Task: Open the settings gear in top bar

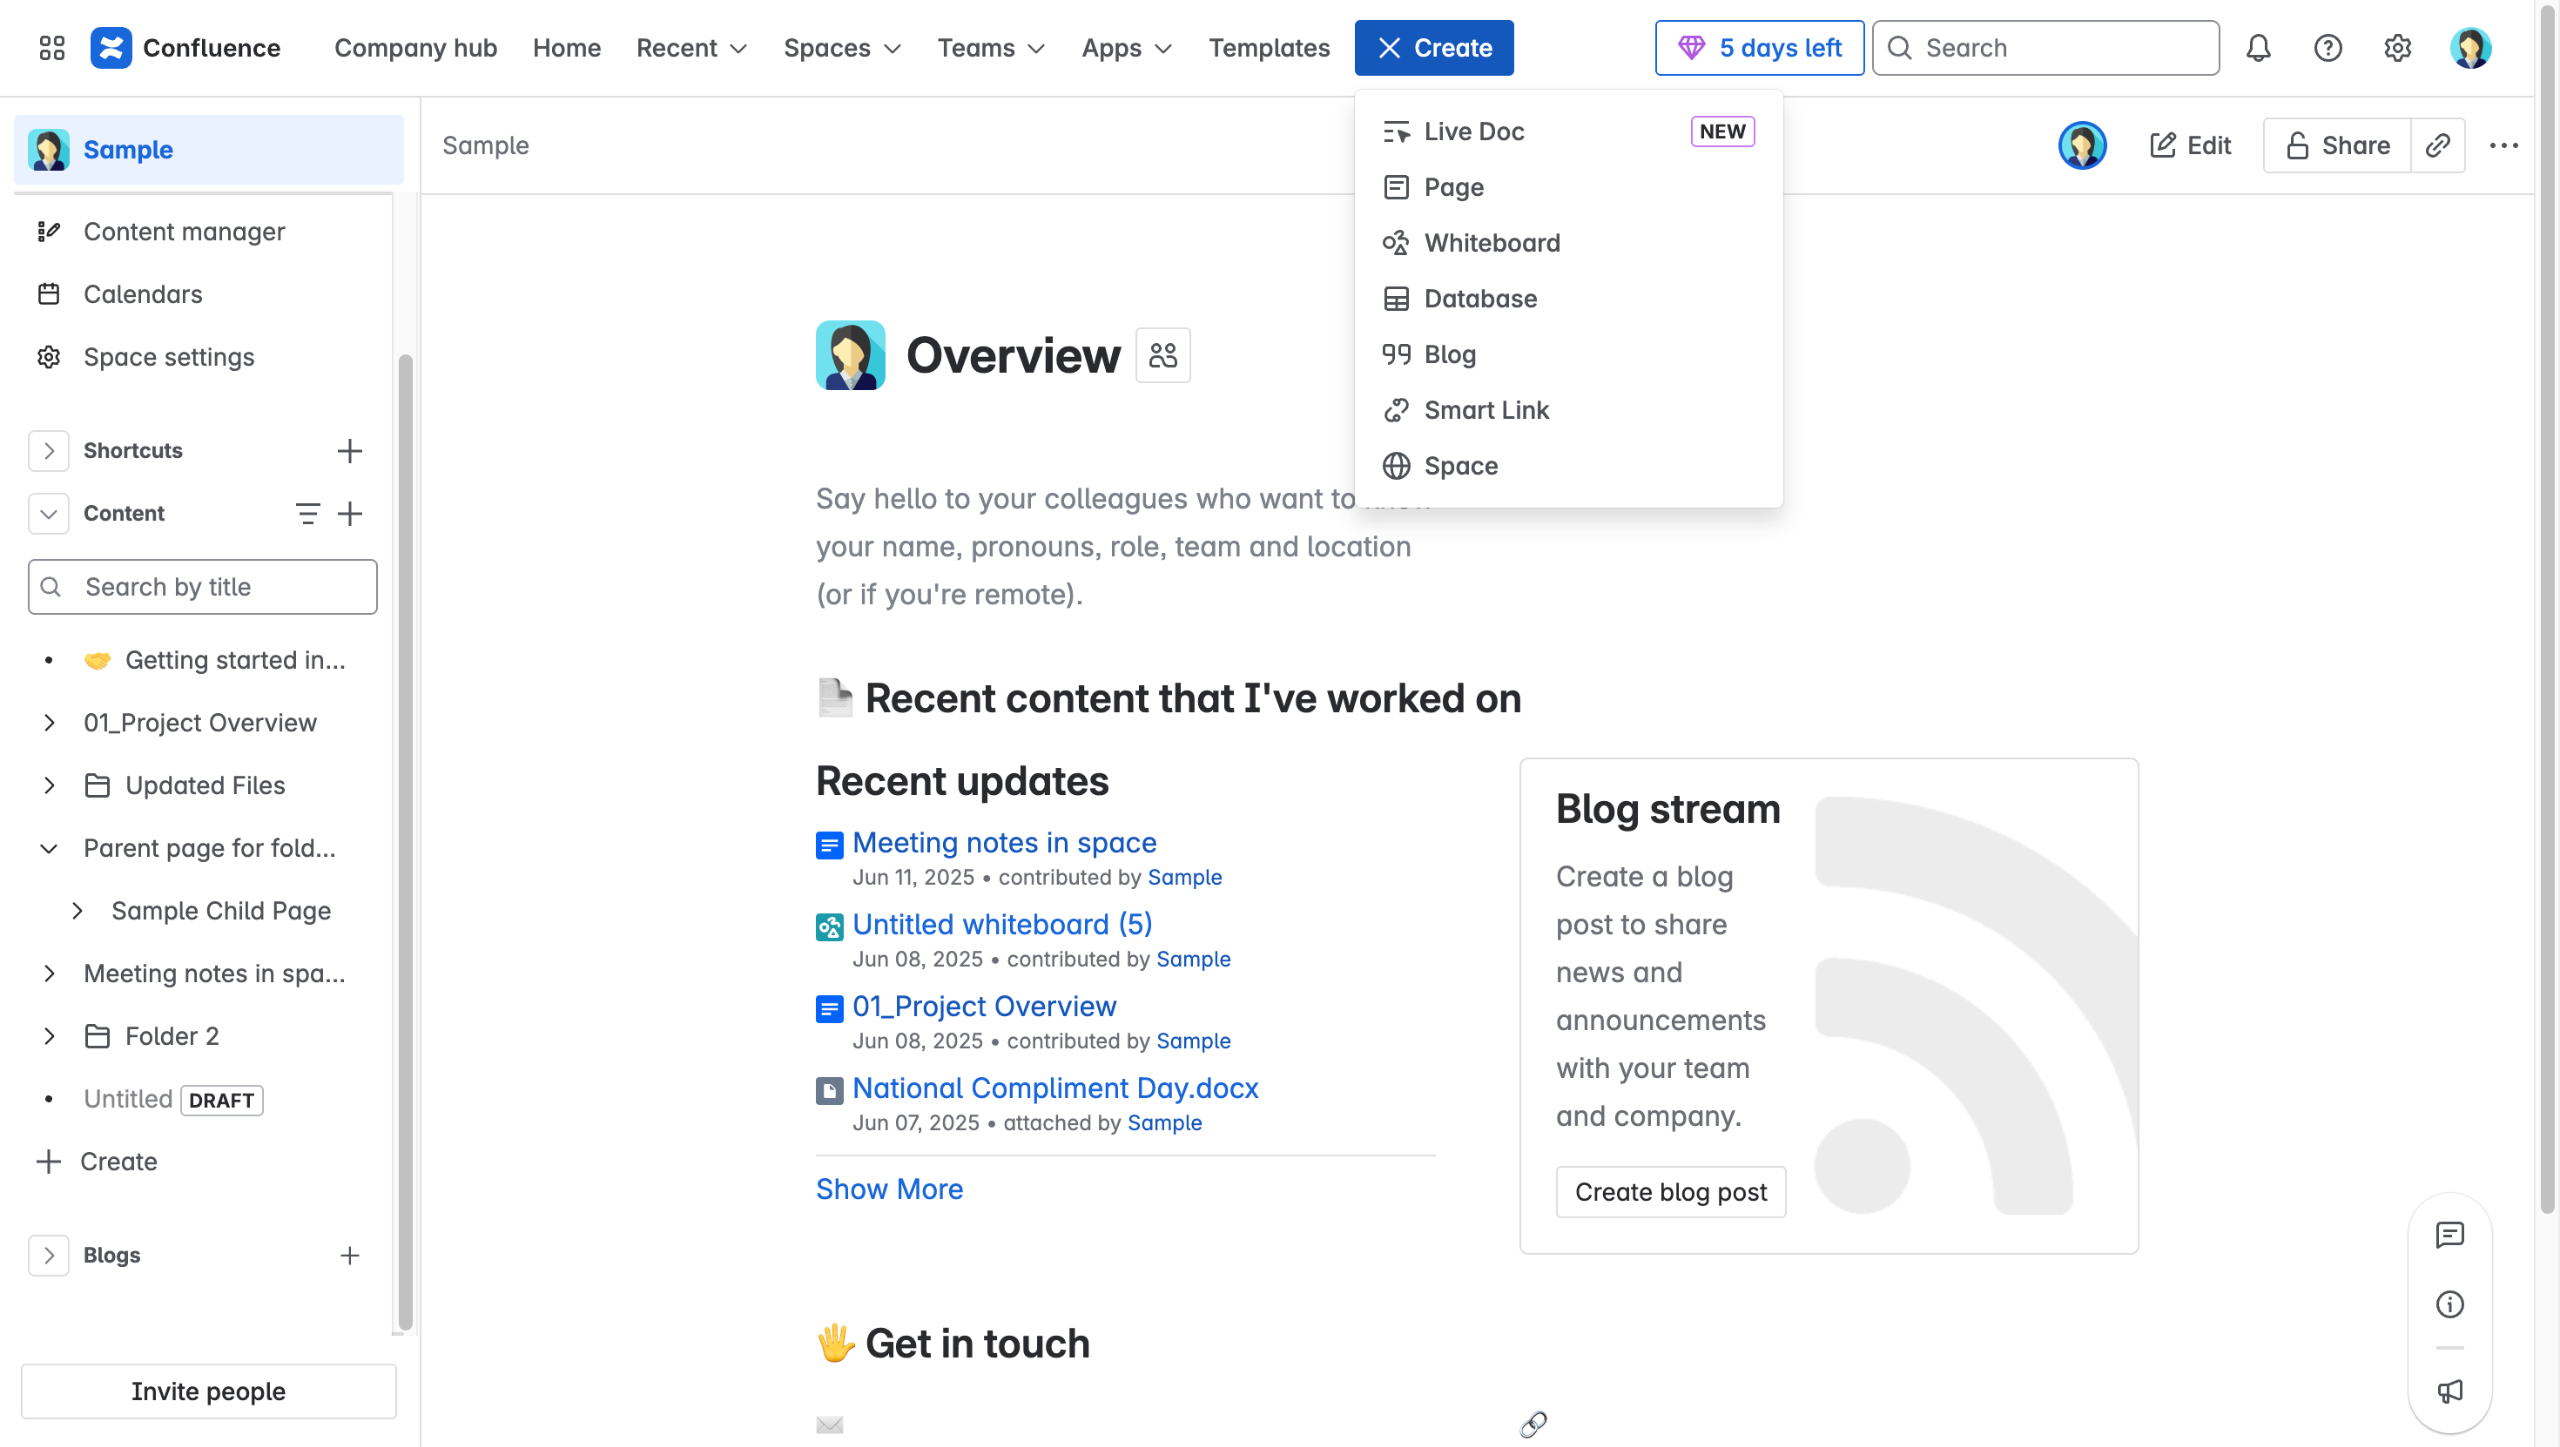Action: click(2397, 48)
